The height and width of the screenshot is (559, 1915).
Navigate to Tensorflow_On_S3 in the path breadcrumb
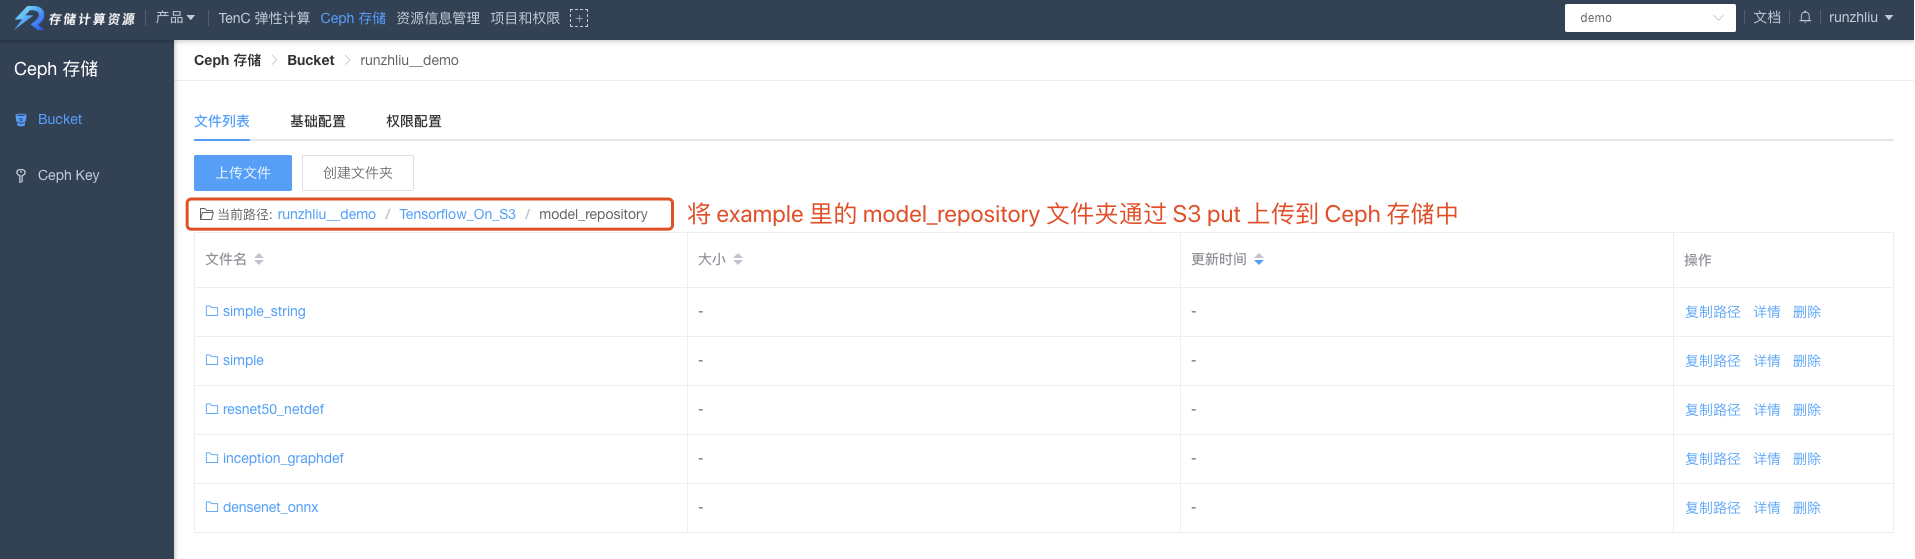pos(457,214)
